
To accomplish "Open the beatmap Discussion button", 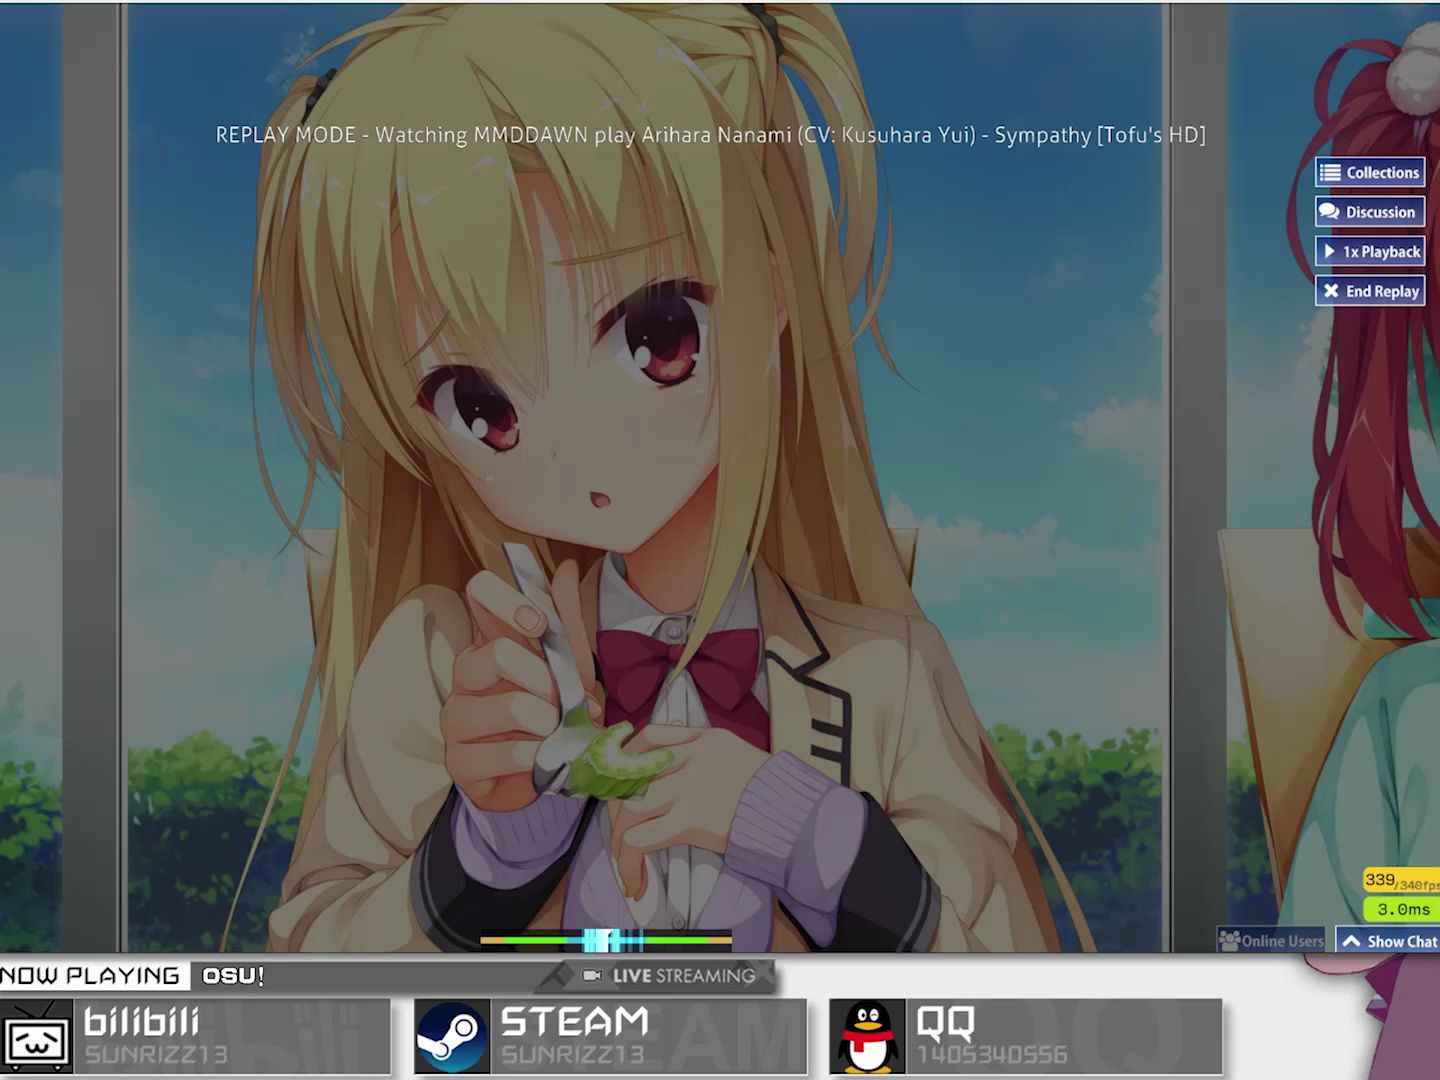I will tap(1370, 212).
